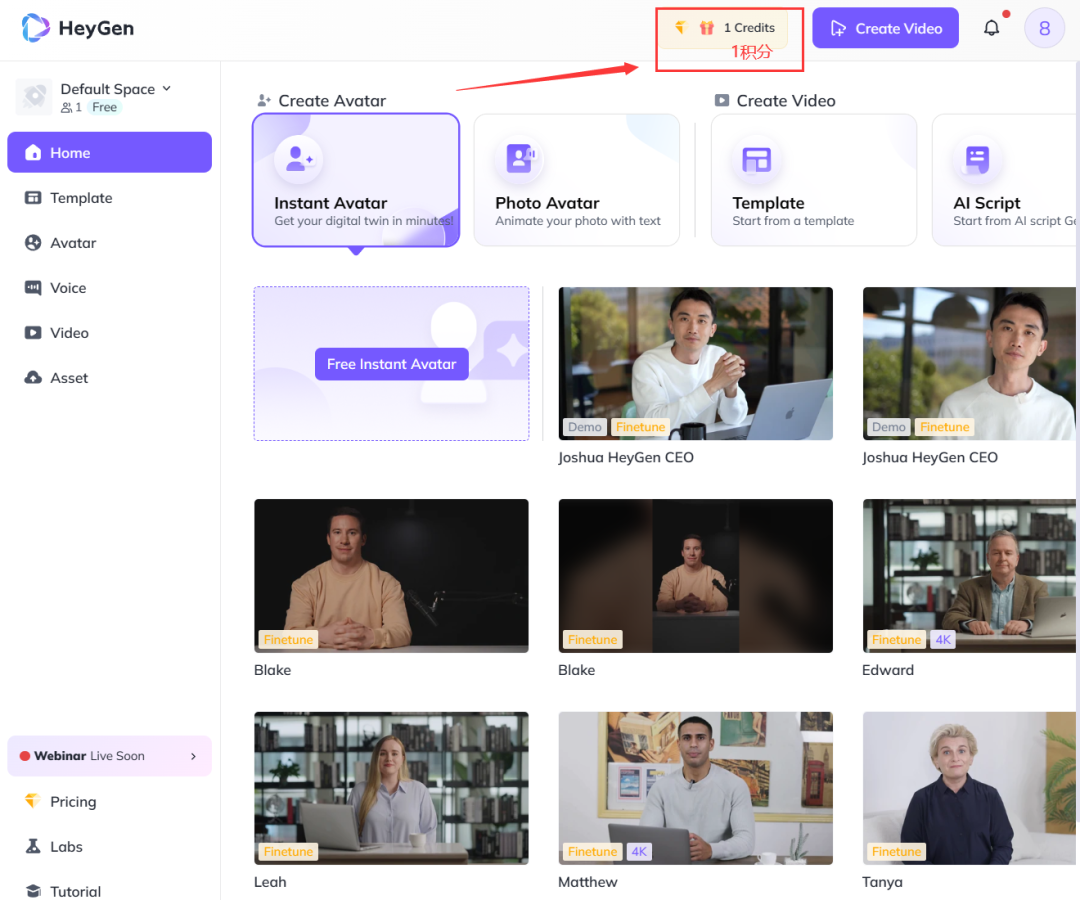Click the Tutorial graduation cap icon
Screen dimensions: 1080x900
point(32,891)
